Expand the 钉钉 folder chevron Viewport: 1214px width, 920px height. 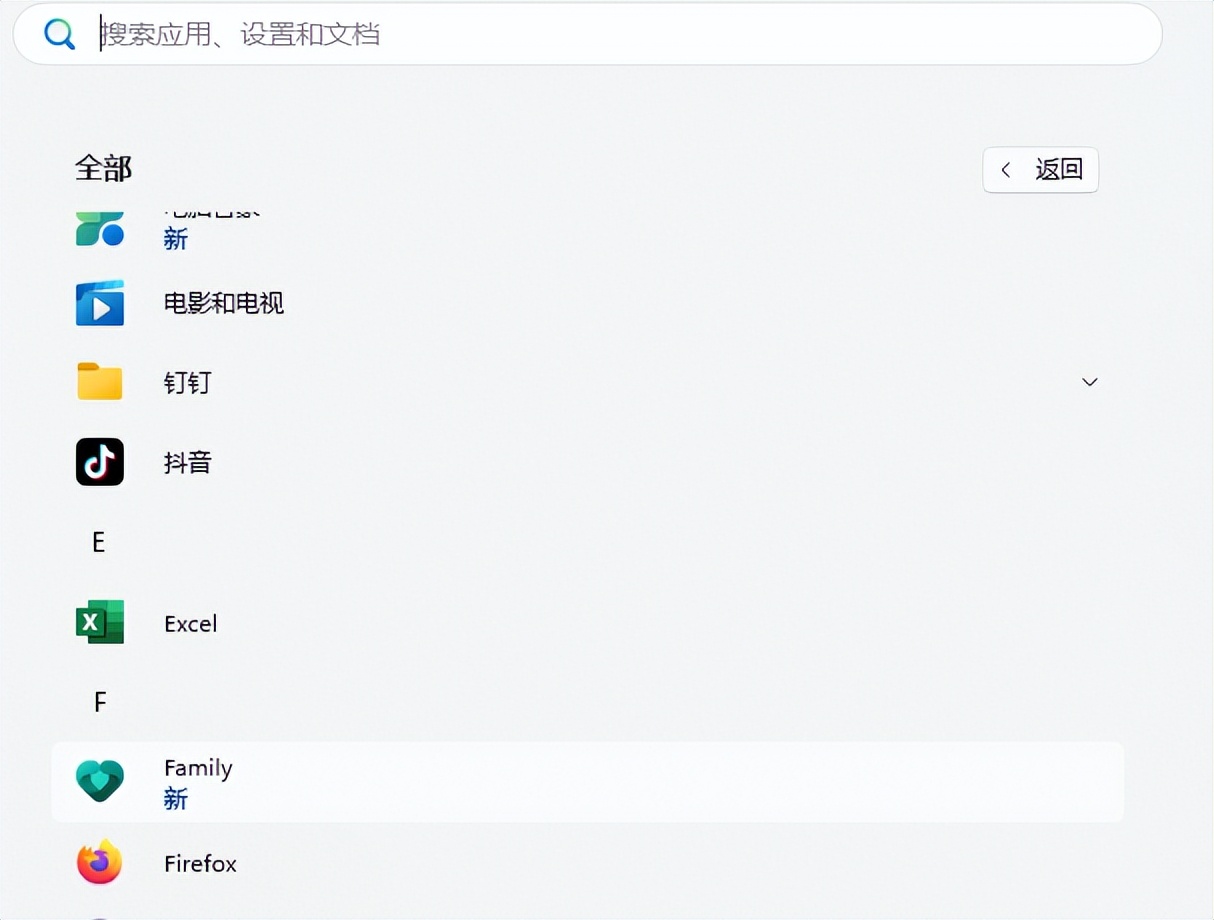[1090, 382]
